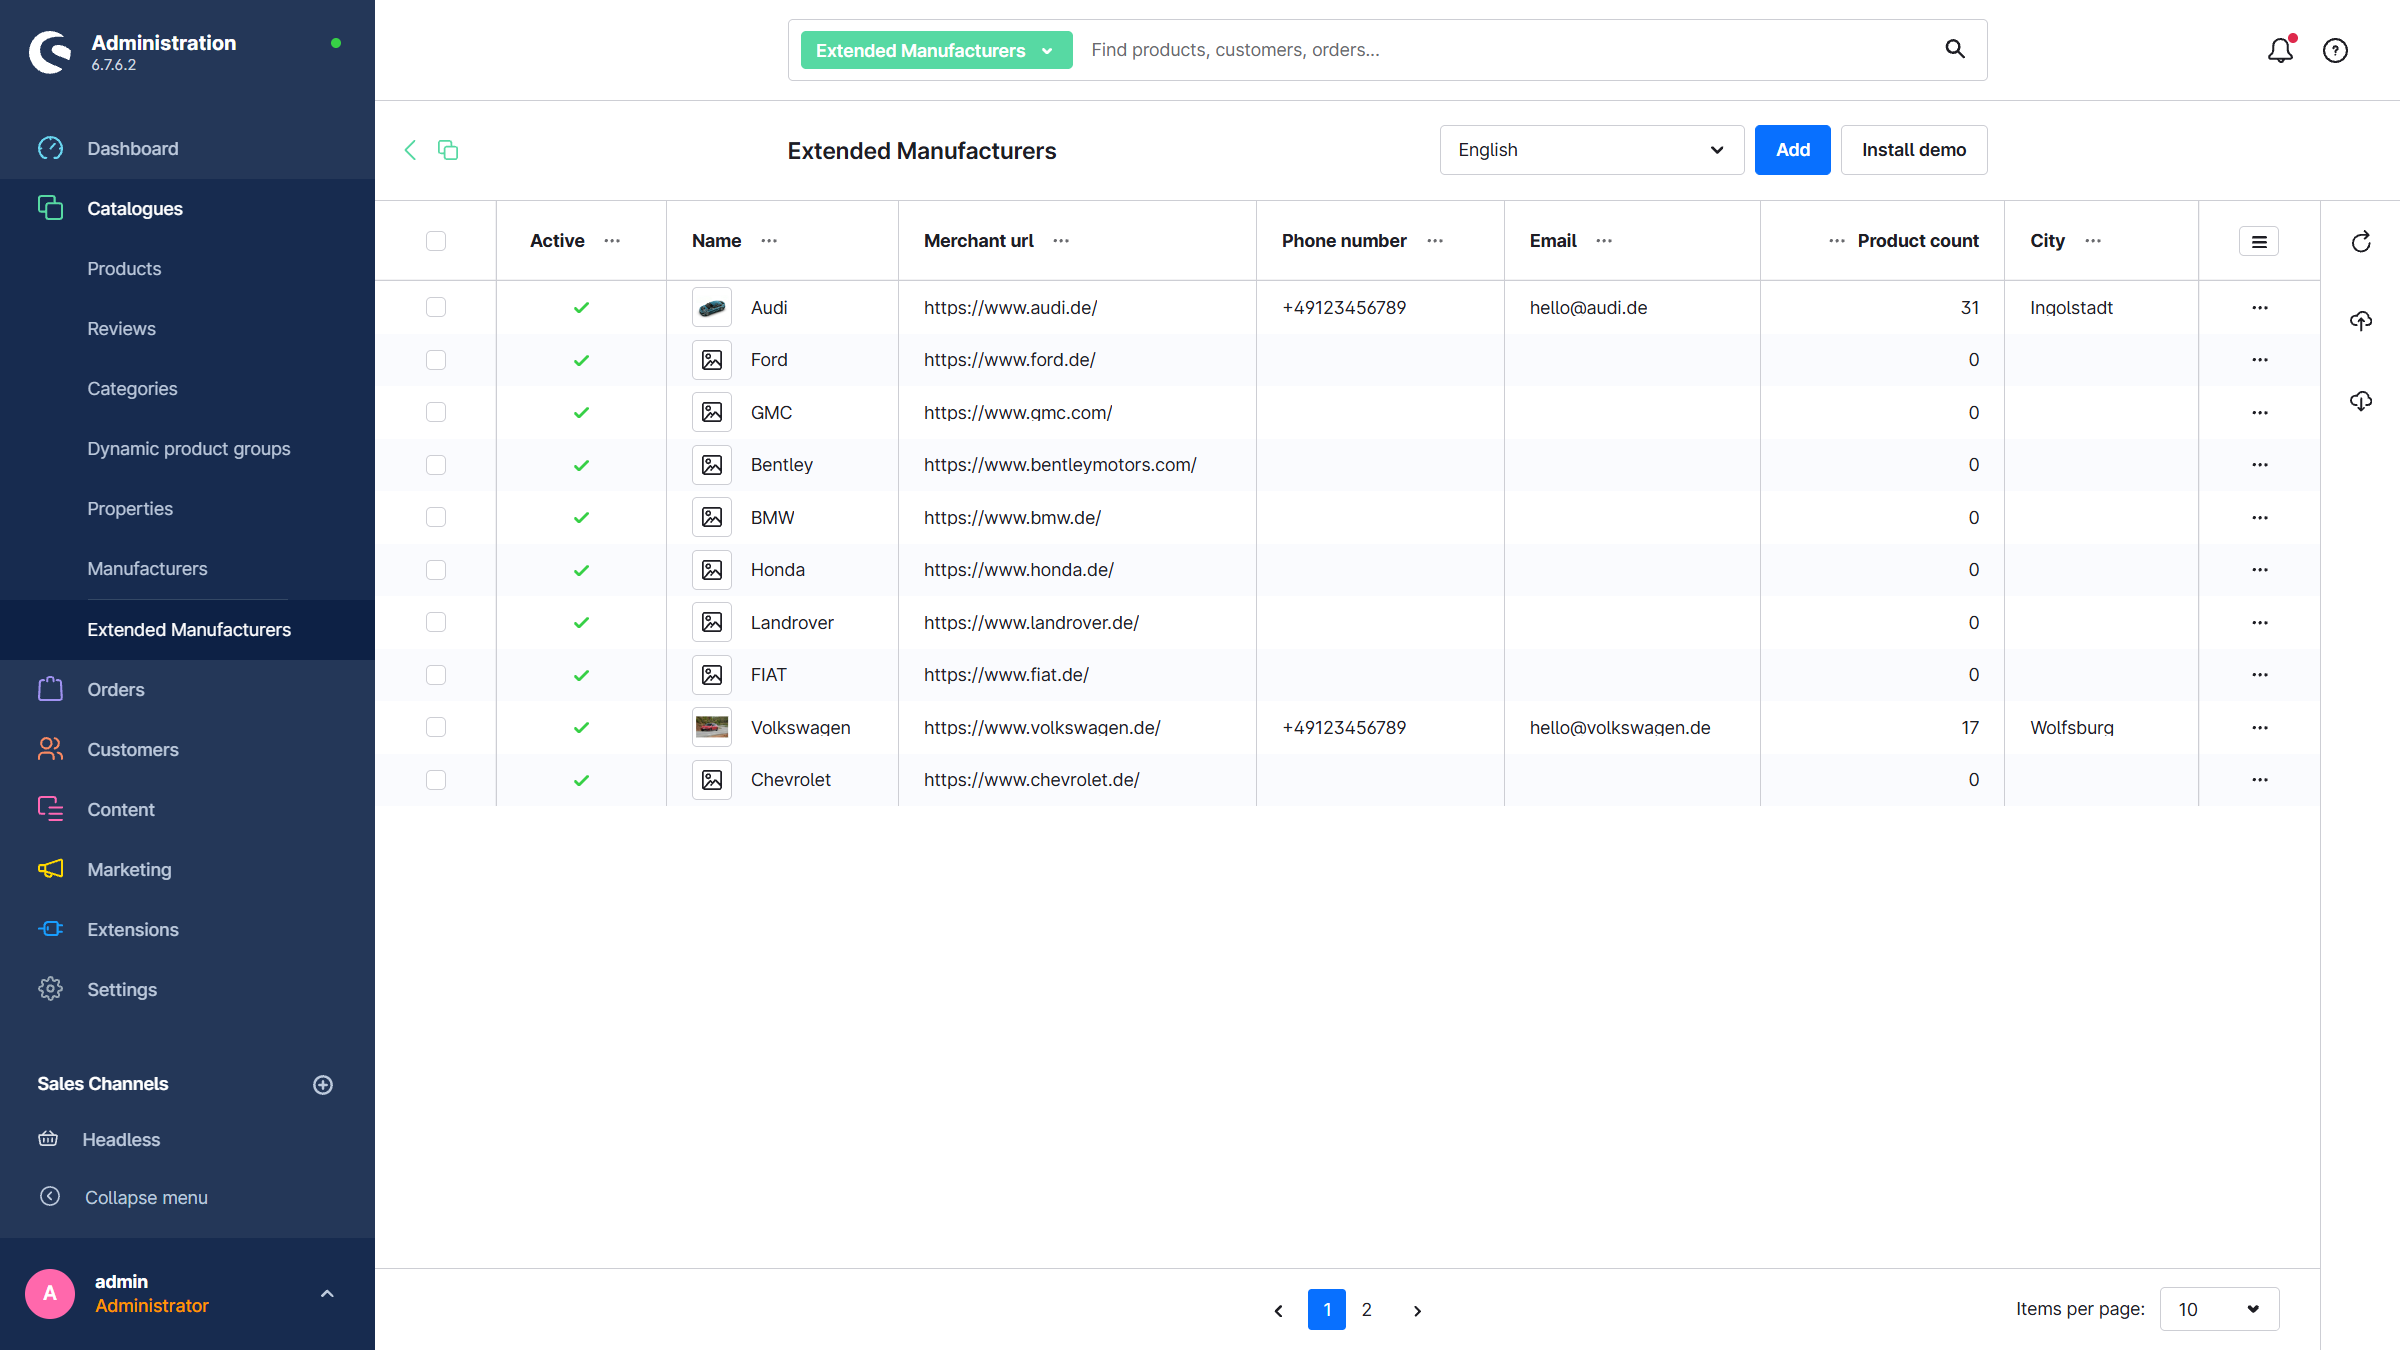Open the Extended Manufacturers search filter dropdown
Image resolution: width=2400 pixels, height=1350 pixels.
(936, 50)
